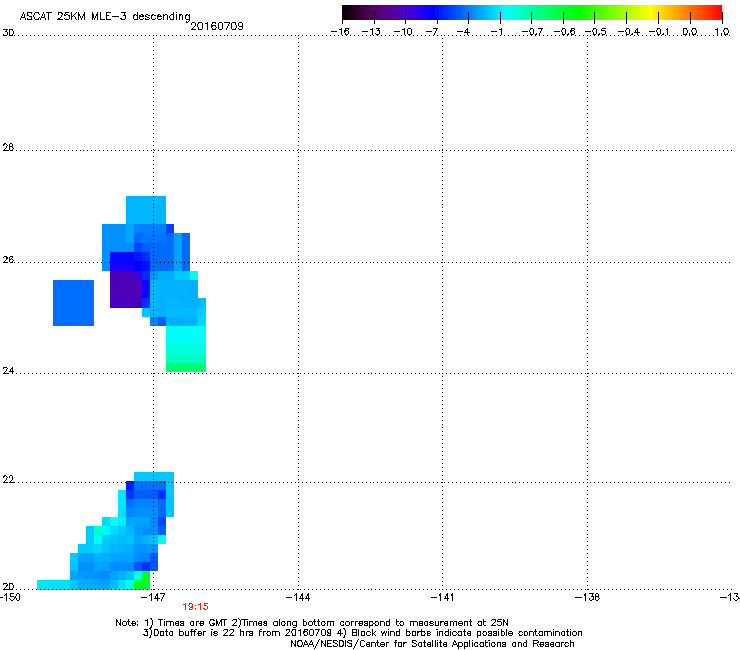Click the latitude label 26
Image resolution: width=740 pixels, height=650 pixels.
coord(8,260)
